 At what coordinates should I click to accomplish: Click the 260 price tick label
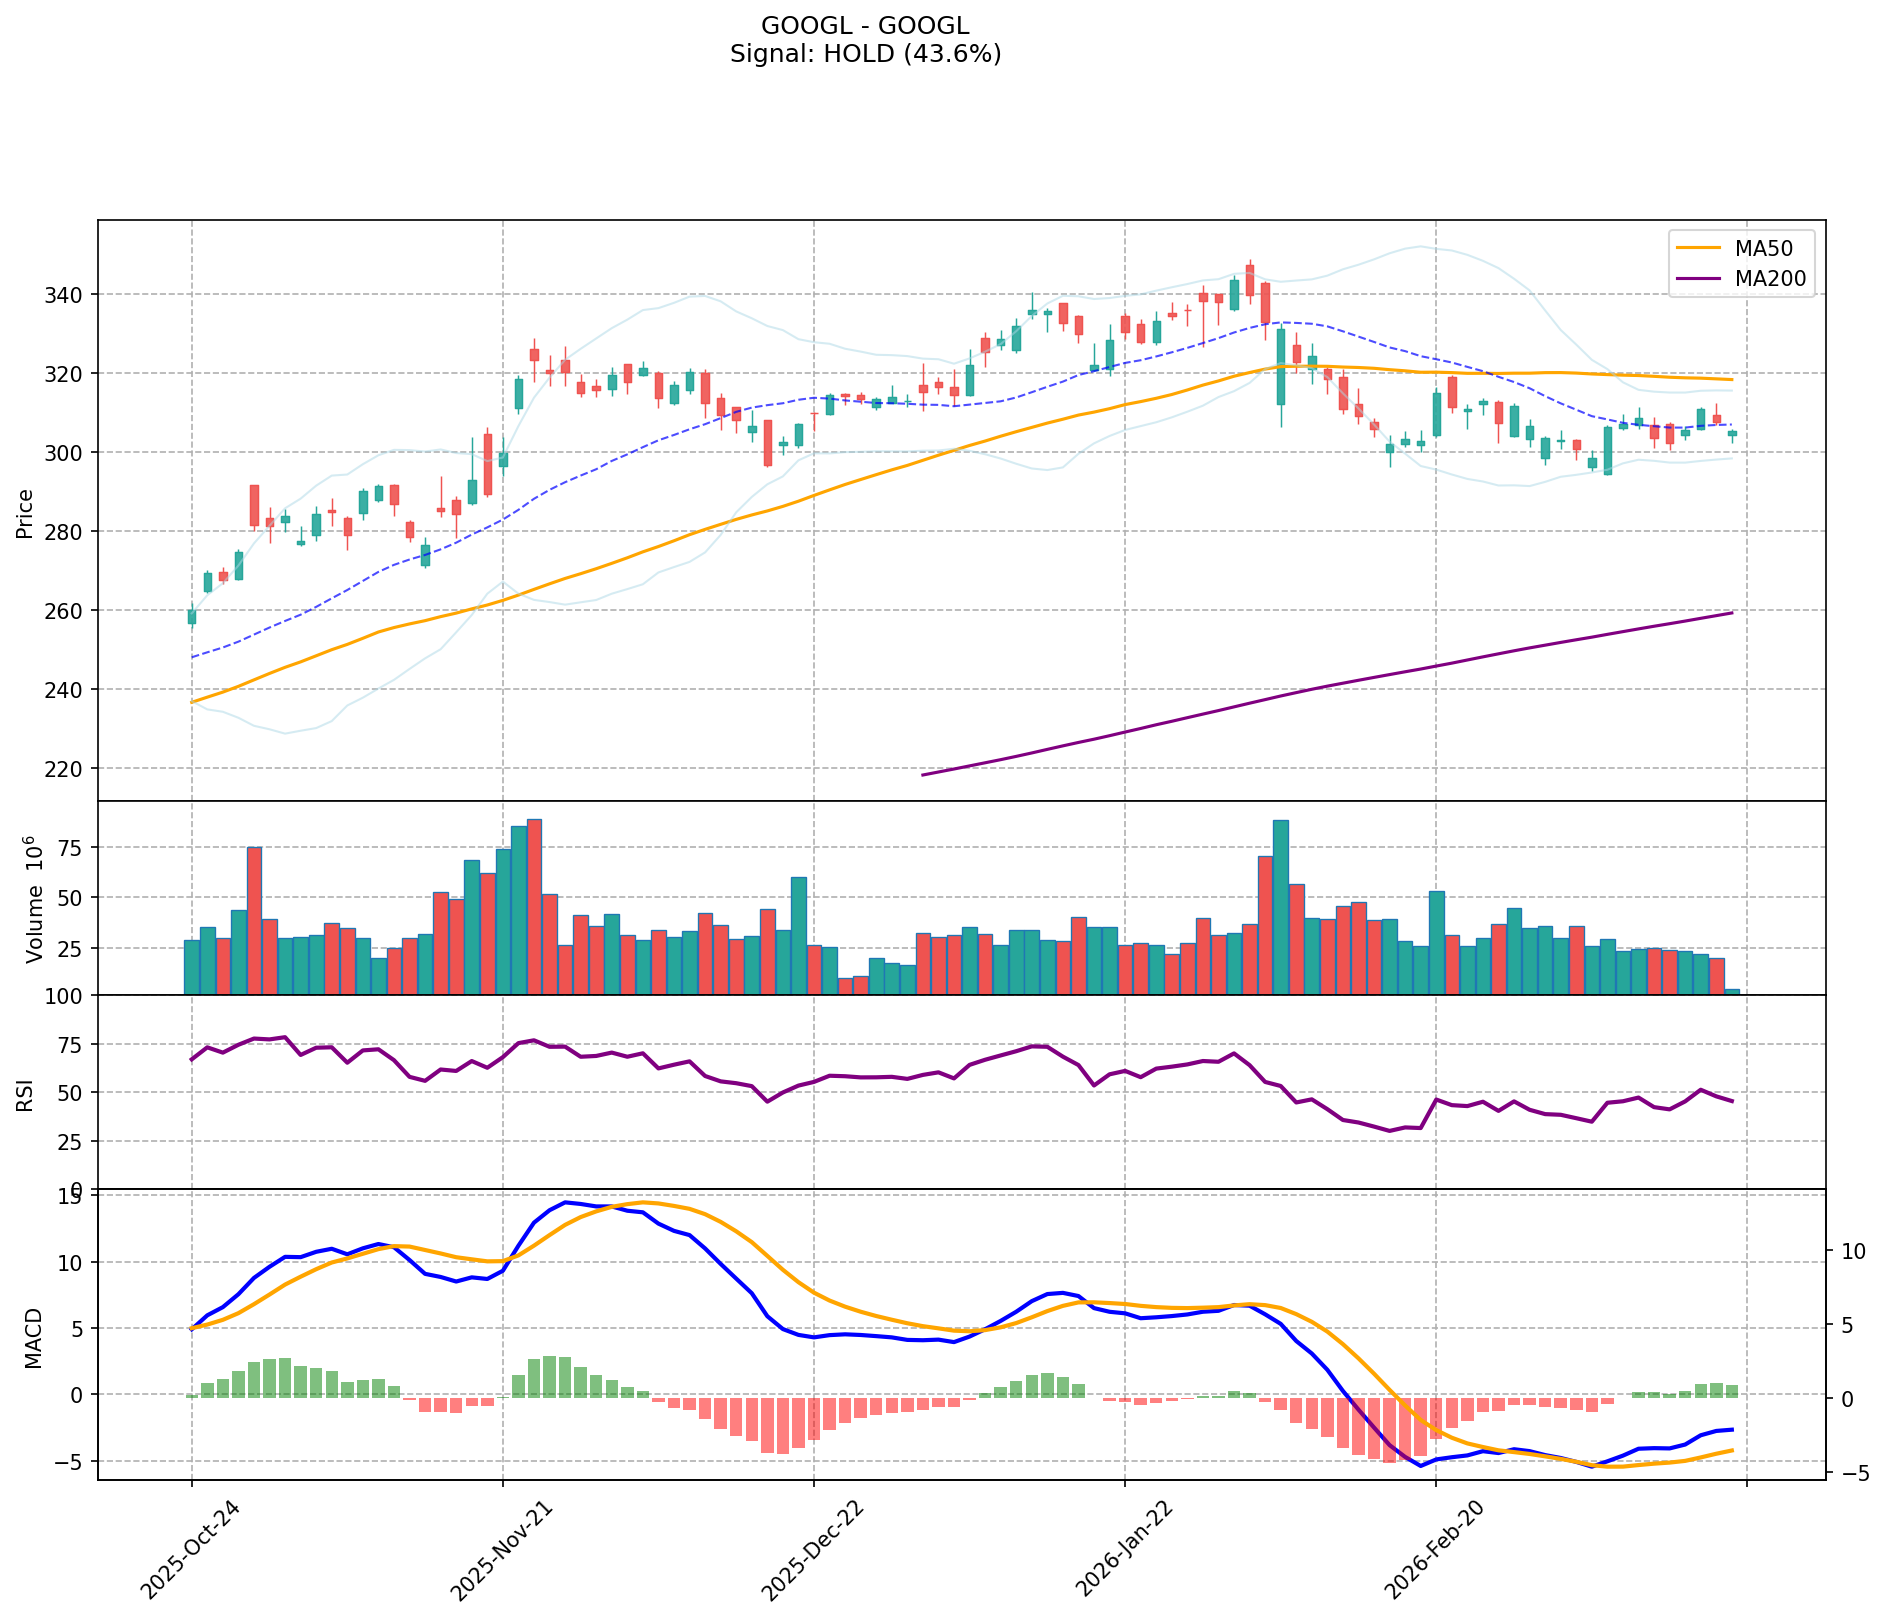[71, 611]
